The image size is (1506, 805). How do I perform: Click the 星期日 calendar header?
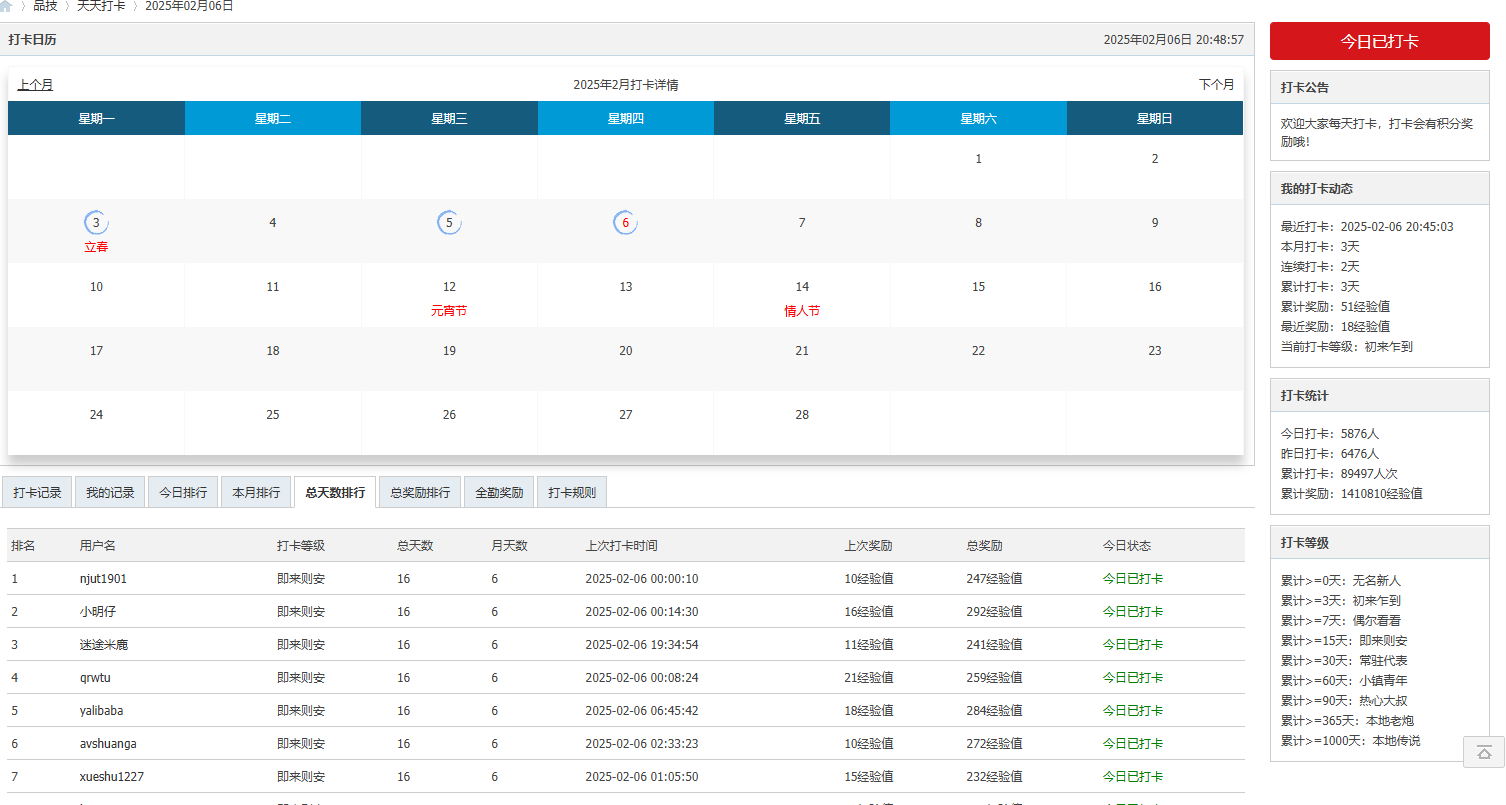1155,118
